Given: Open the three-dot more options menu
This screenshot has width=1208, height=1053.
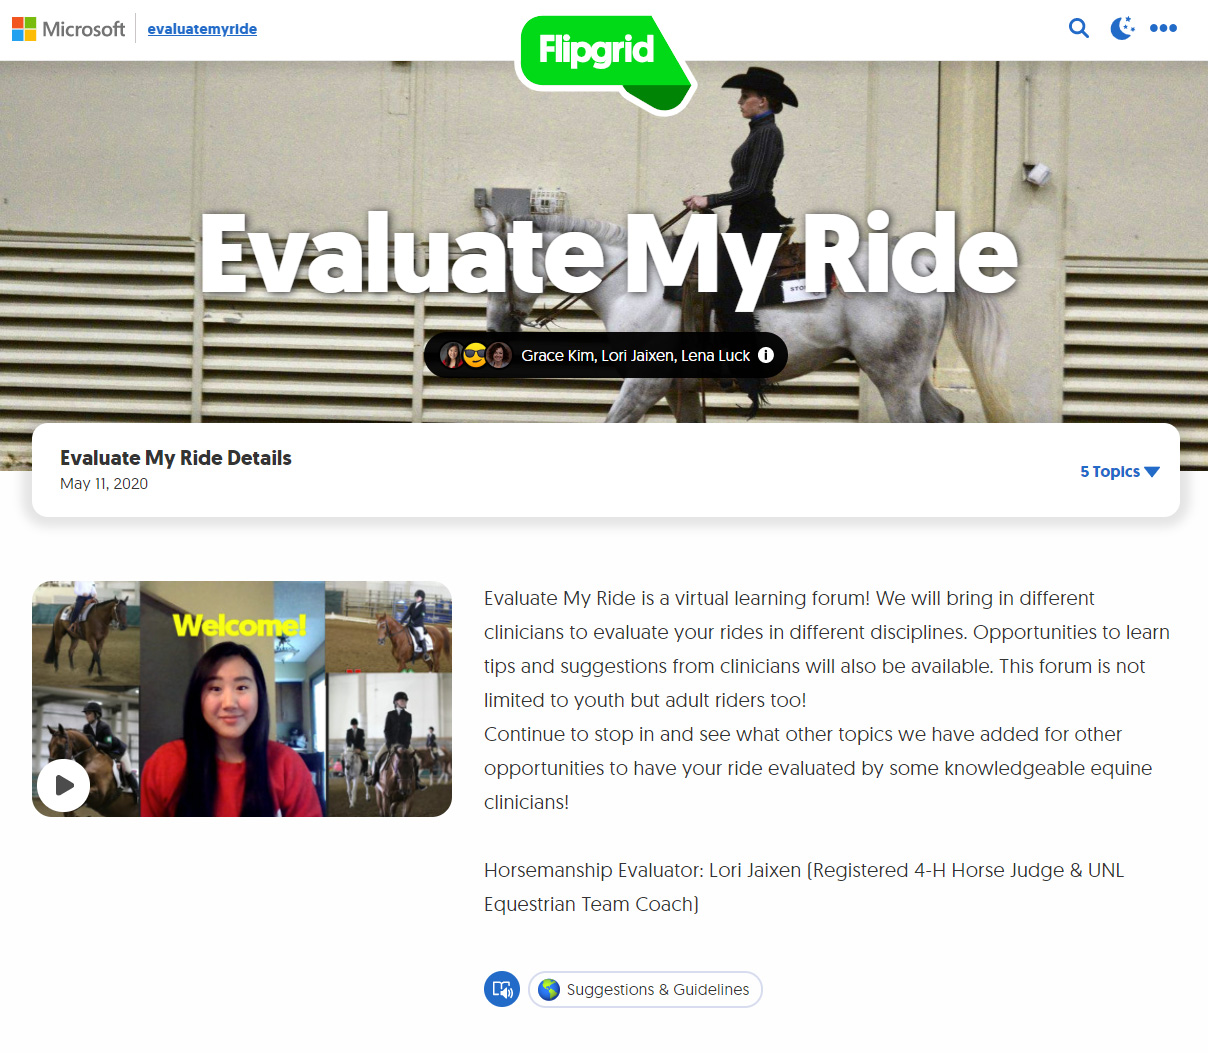Looking at the screenshot, I should pos(1163,28).
